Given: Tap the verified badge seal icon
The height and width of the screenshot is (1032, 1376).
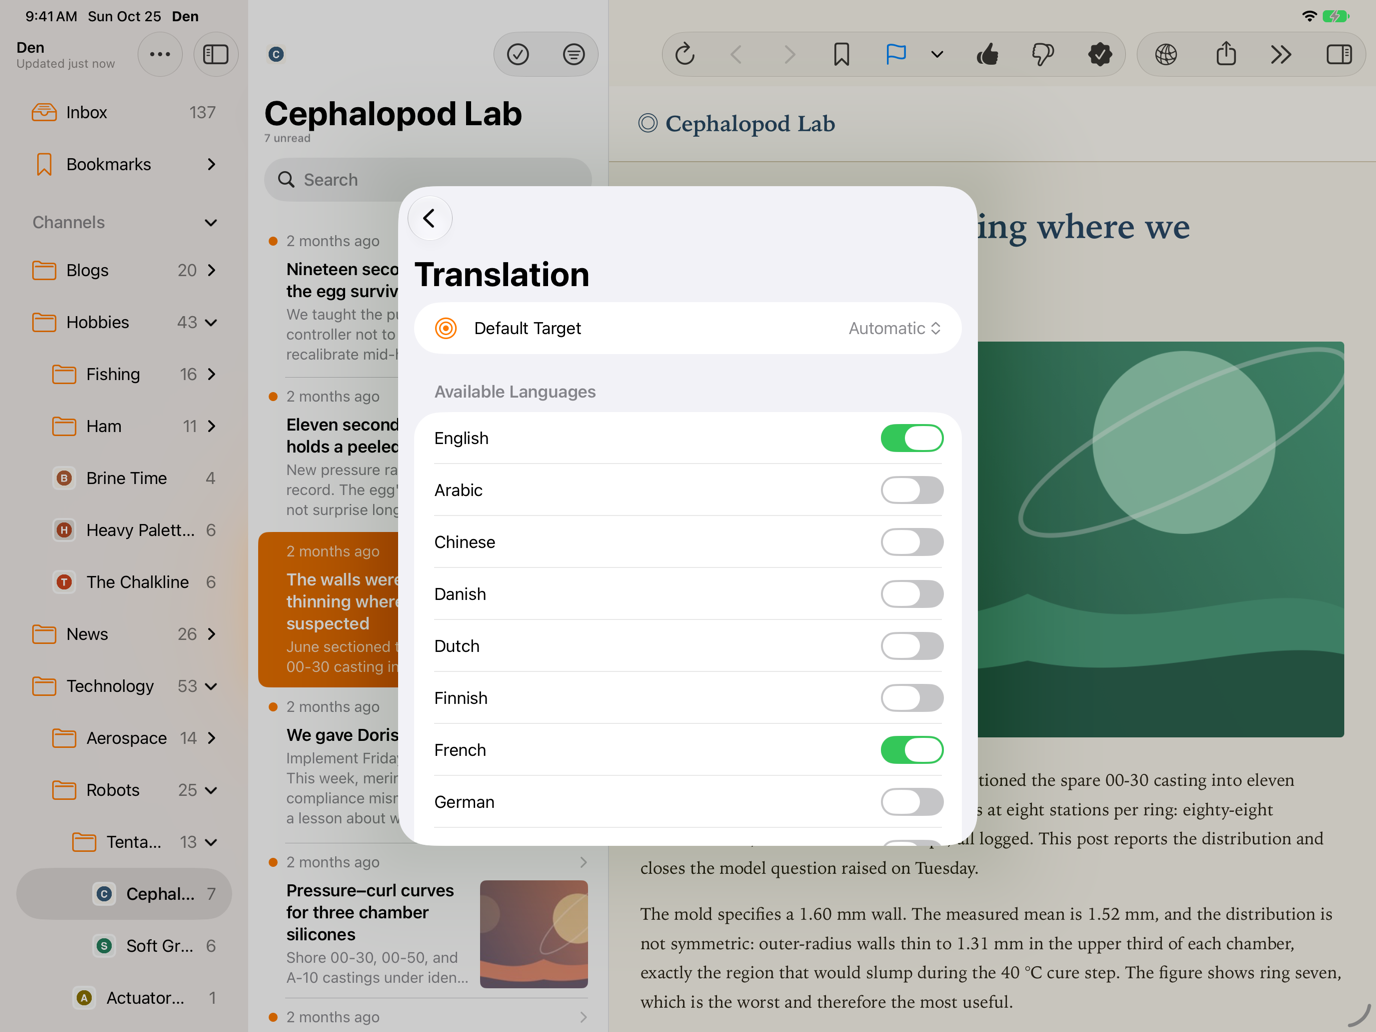Looking at the screenshot, I should 1100,54.
